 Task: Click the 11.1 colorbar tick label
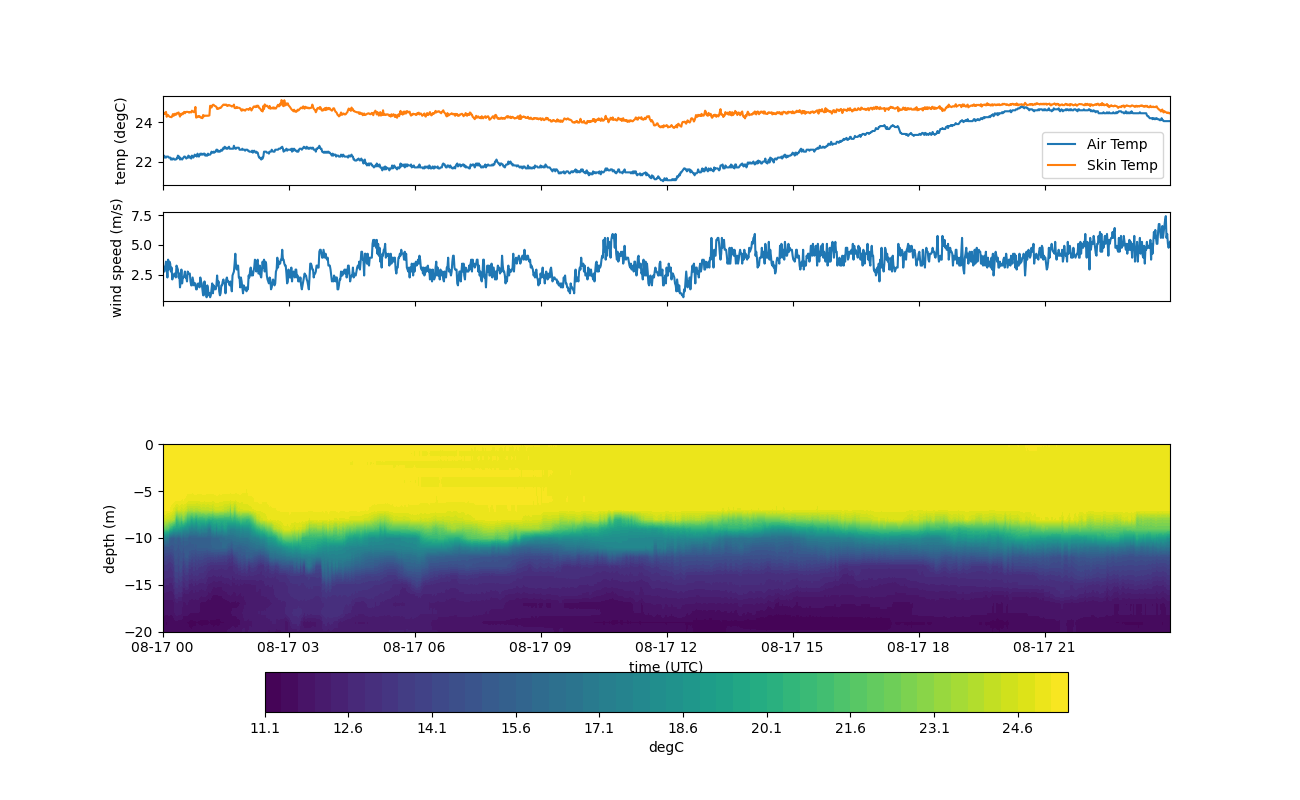(265, 729)
